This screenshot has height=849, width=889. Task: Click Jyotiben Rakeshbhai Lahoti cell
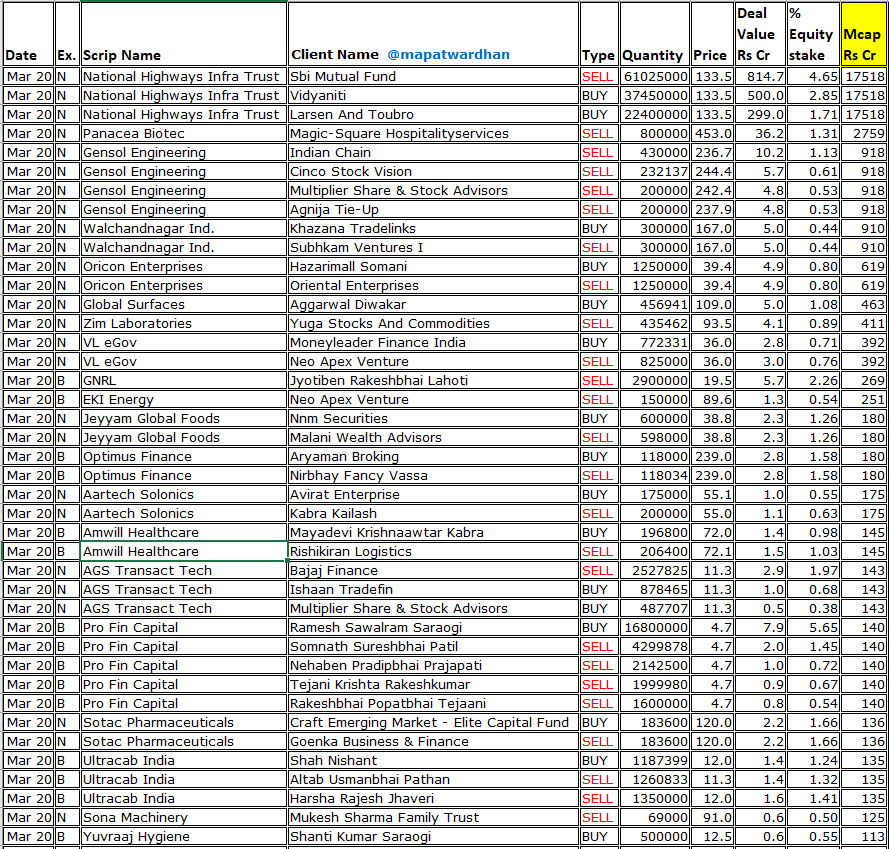pos(433,381)
